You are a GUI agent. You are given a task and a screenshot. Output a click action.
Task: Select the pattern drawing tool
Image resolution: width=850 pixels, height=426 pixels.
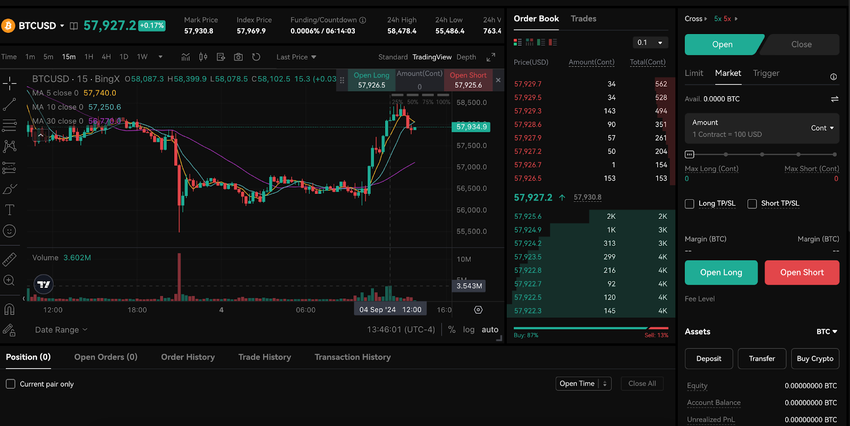point(10,146)
